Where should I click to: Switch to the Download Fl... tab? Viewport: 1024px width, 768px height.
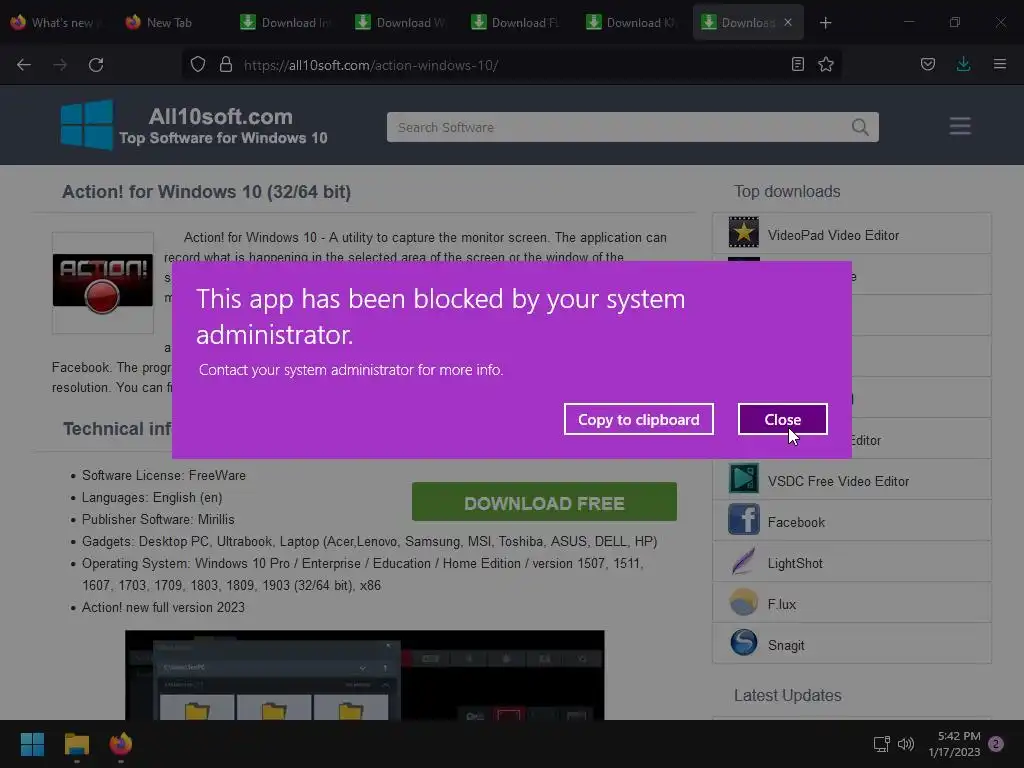pos(515,23)
